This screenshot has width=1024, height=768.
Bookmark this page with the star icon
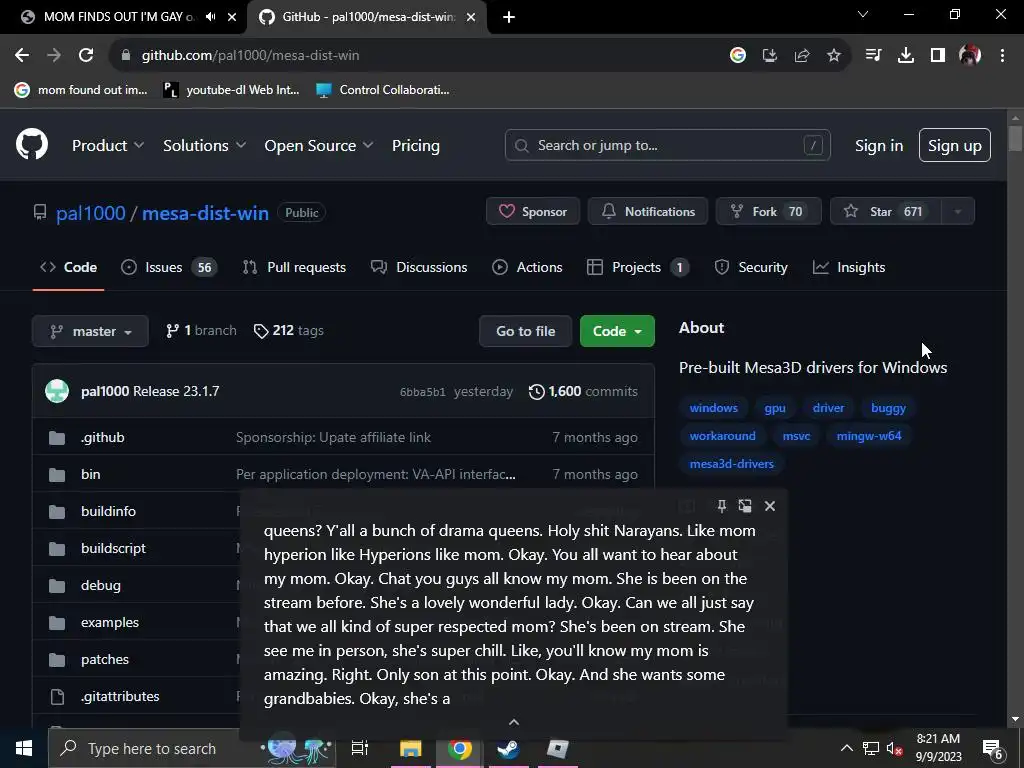[x=834, y=56]
